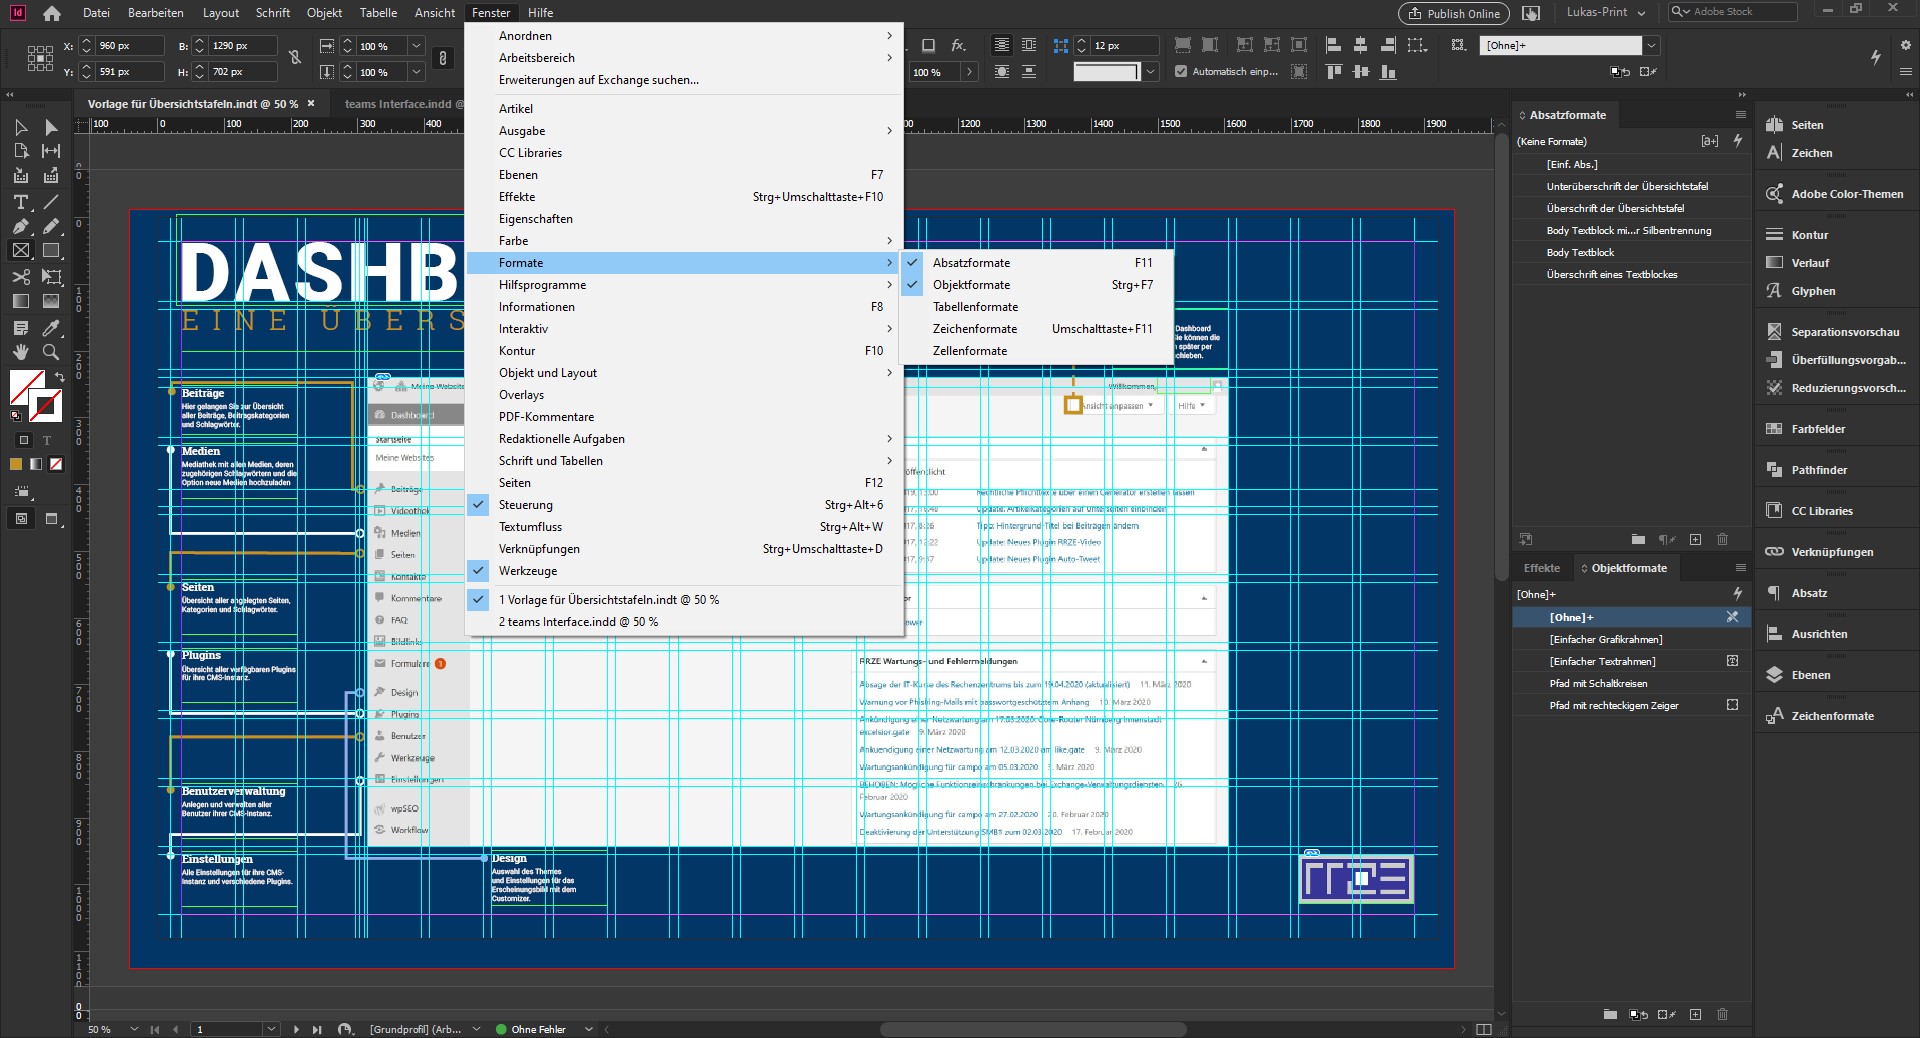
Task: Open the Pathfinder panel
Action: click(x=1818, y=470)
